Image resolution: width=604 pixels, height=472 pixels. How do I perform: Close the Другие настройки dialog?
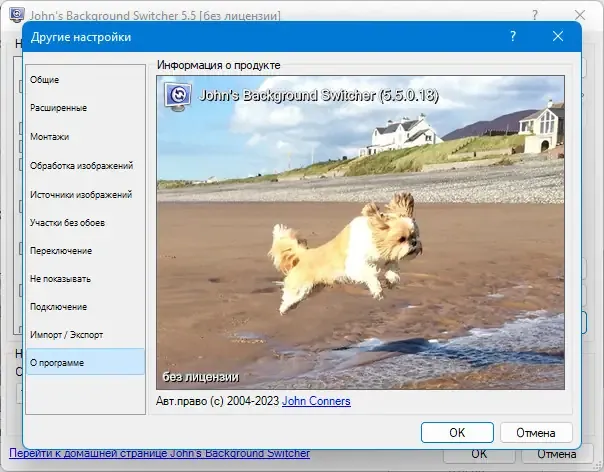(x=558, y=37)
